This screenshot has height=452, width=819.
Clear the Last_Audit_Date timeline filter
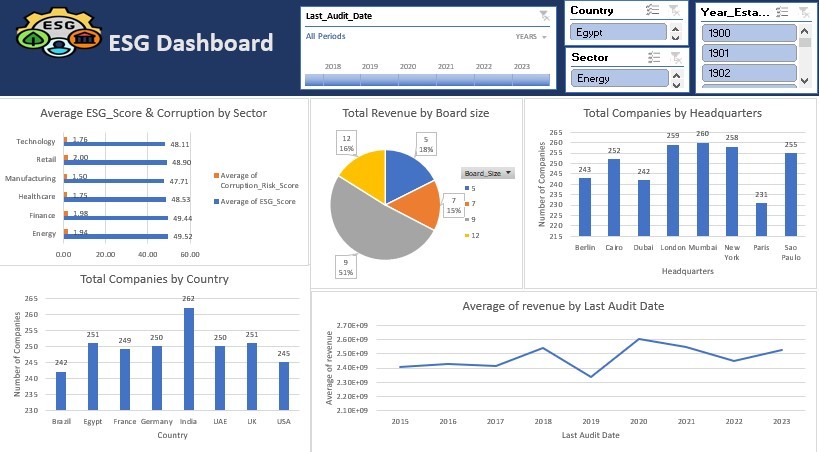click(x=544, y=16)
